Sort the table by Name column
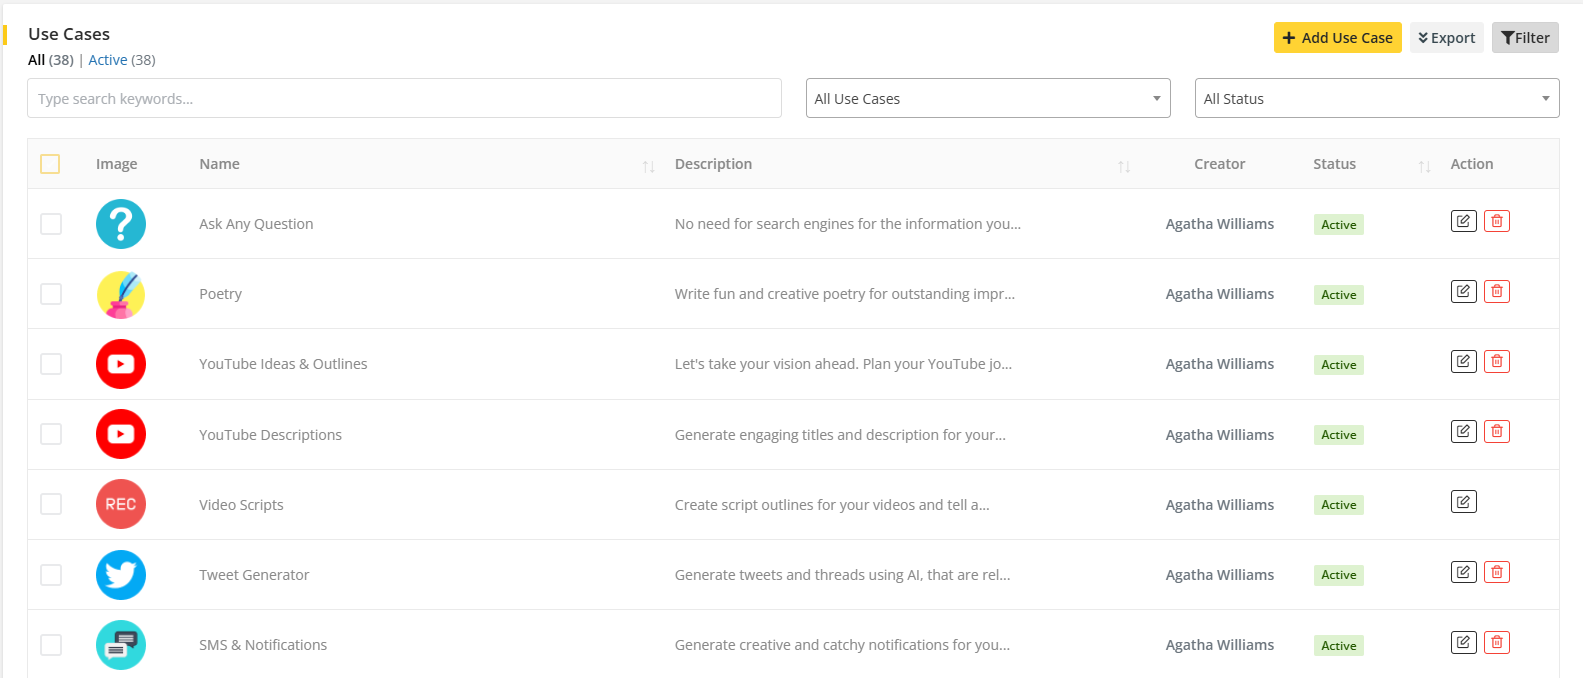Image resolution: width=1583 pixels, height=678 pixels. click(x=648, y=166)
